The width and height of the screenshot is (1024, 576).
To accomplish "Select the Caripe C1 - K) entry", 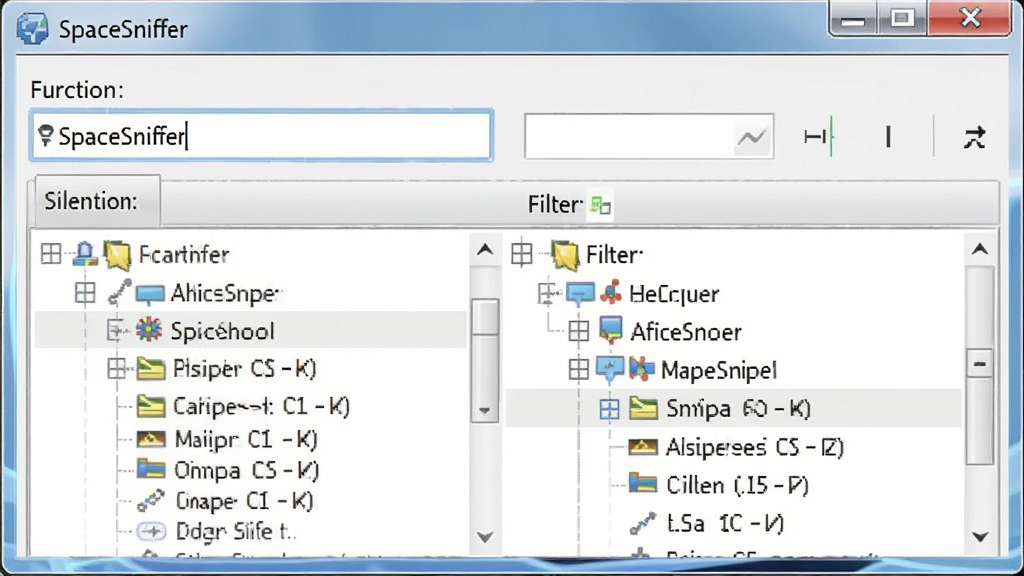I will [x=261, y=406].
